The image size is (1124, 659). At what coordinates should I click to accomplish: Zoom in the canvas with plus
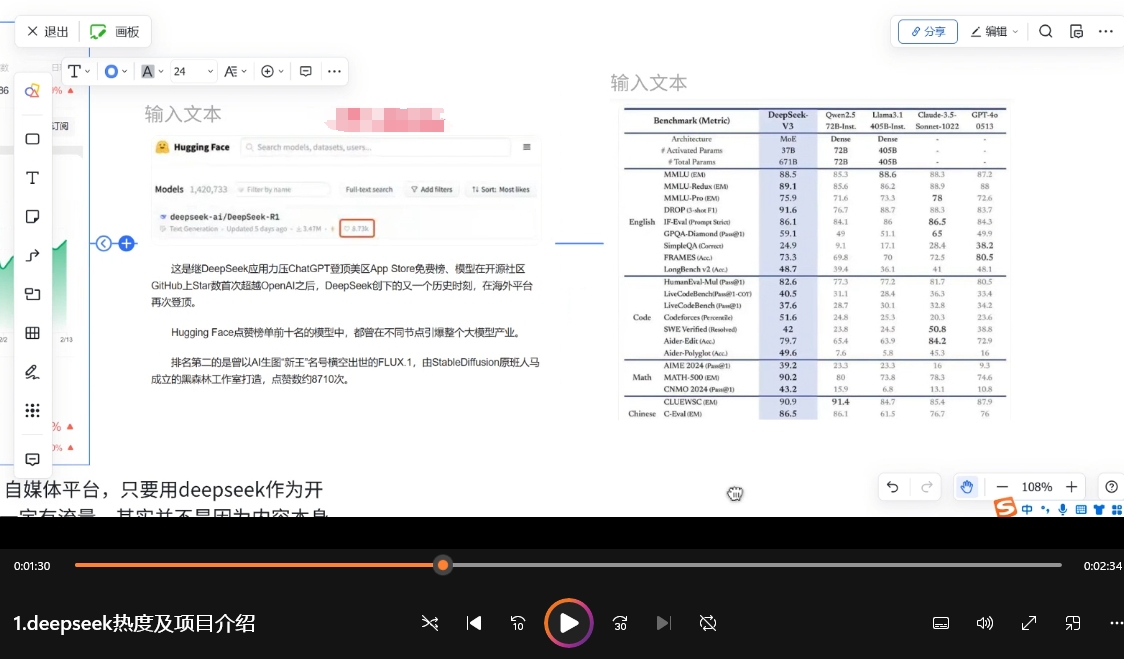click(x=1072, y=487)
